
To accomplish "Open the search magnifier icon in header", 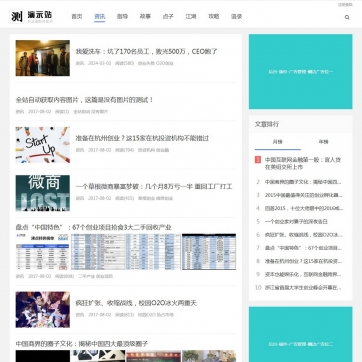I will click(347, 17).
